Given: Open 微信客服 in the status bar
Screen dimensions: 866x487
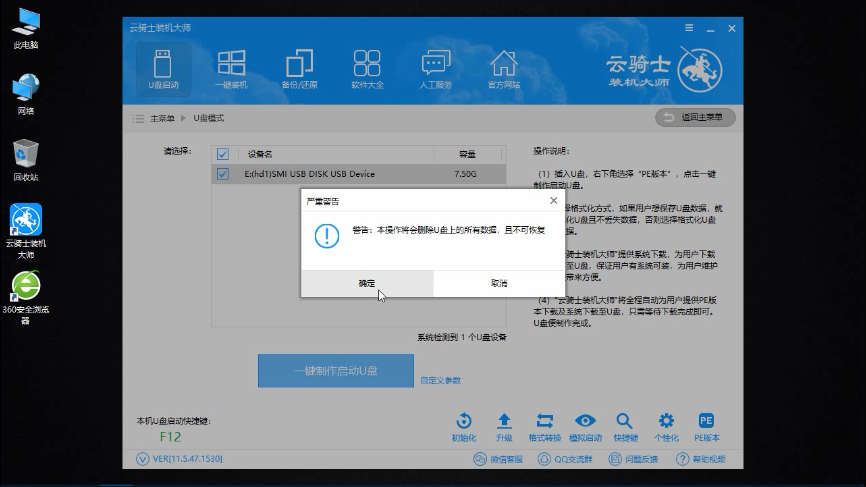Looking at the screenshot, I should pos(498,459).
